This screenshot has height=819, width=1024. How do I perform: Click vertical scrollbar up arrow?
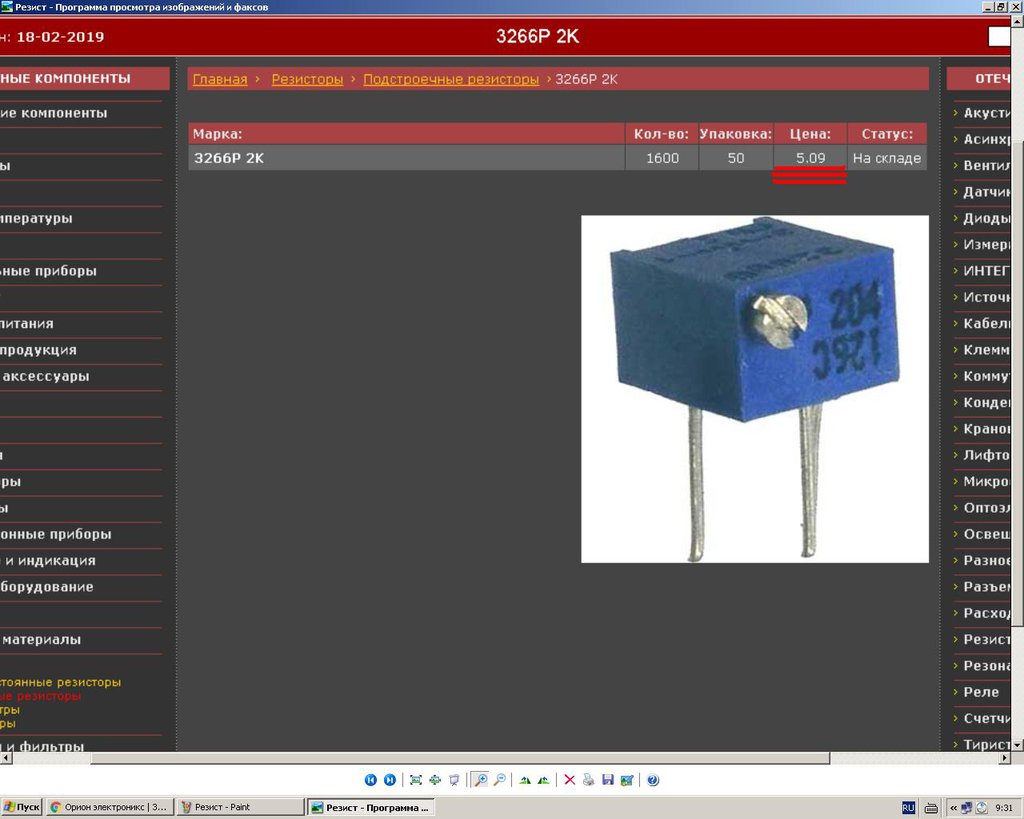pos(1017,22)
